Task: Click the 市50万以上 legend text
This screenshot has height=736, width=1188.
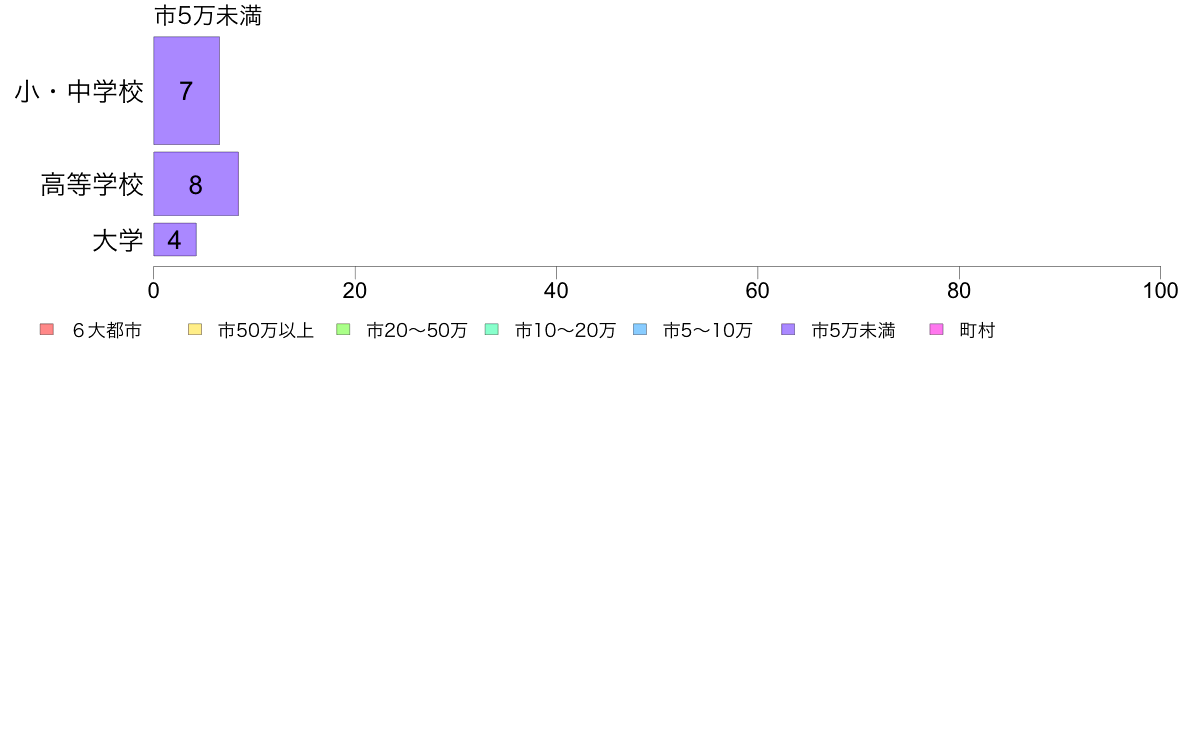Action: tap(265, 330)
